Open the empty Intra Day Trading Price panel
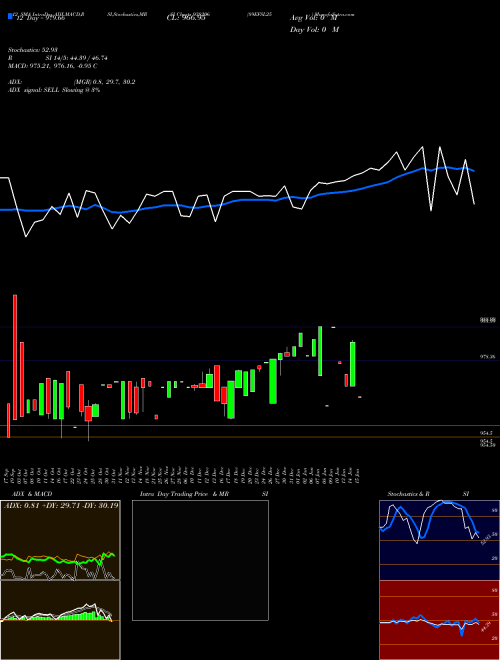Image resolution: width=500 pixels, height=660 pixels. click(200, 560)
